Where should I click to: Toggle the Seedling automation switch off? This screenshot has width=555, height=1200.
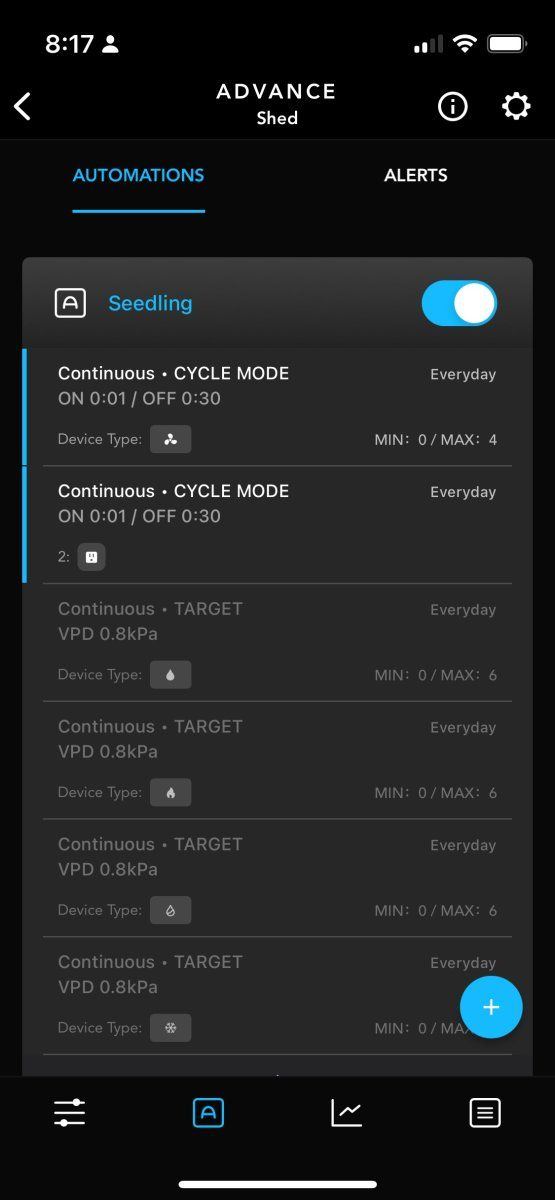coord(459,303)
